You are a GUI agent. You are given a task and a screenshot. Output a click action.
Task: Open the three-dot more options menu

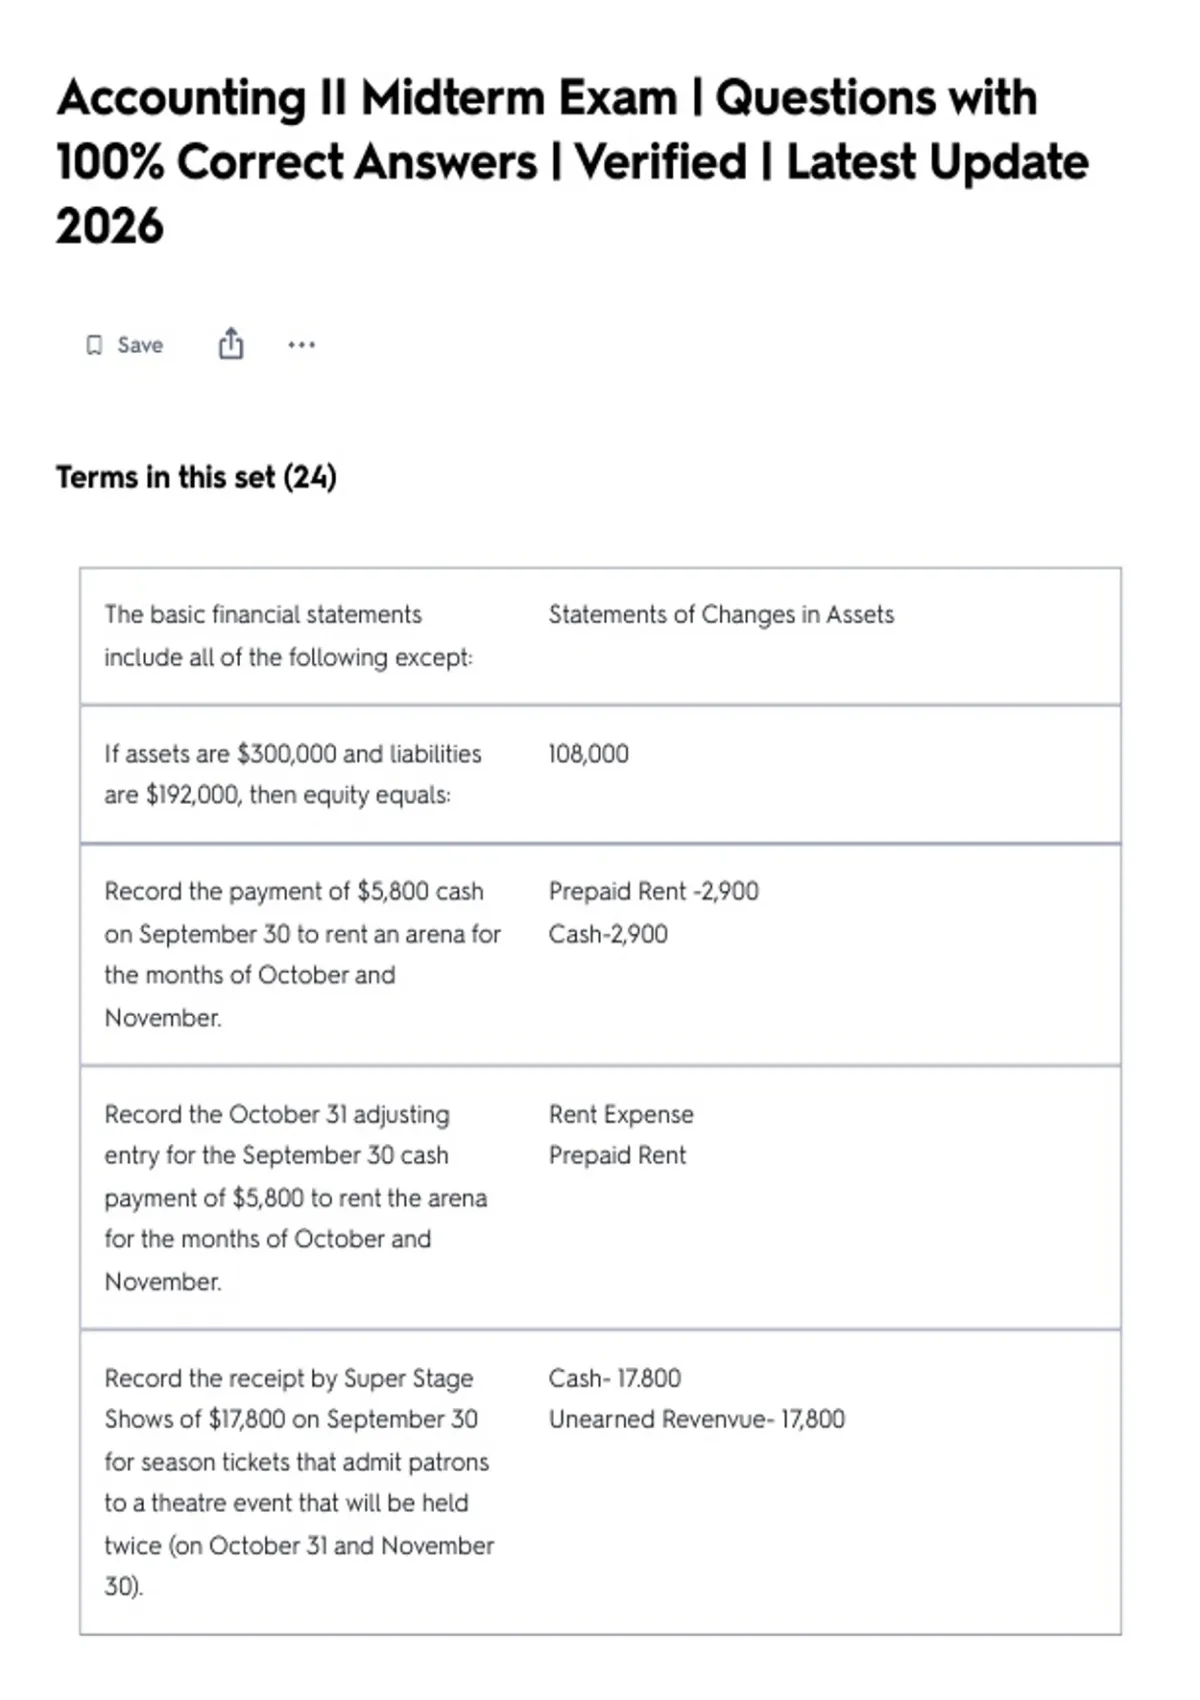301,345
